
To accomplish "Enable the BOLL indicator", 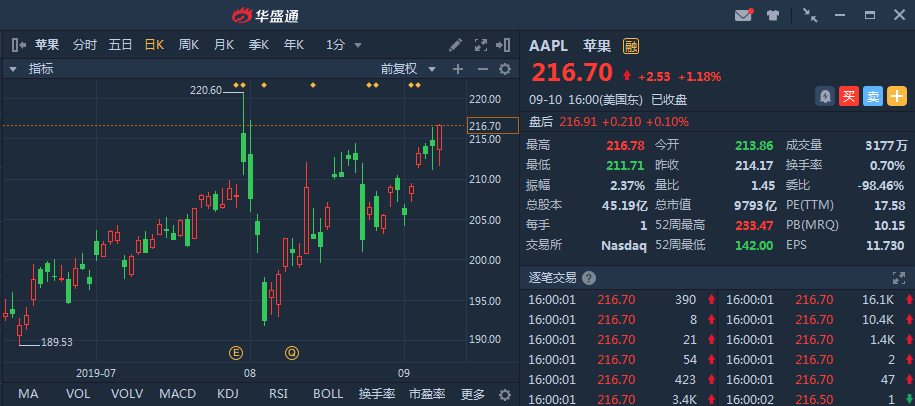I will pos(328,394).
